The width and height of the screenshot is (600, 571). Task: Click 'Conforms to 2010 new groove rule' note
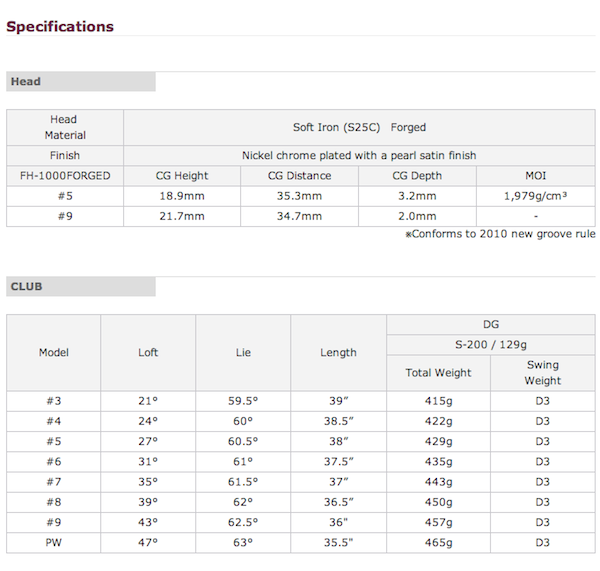tap(501, 234)
